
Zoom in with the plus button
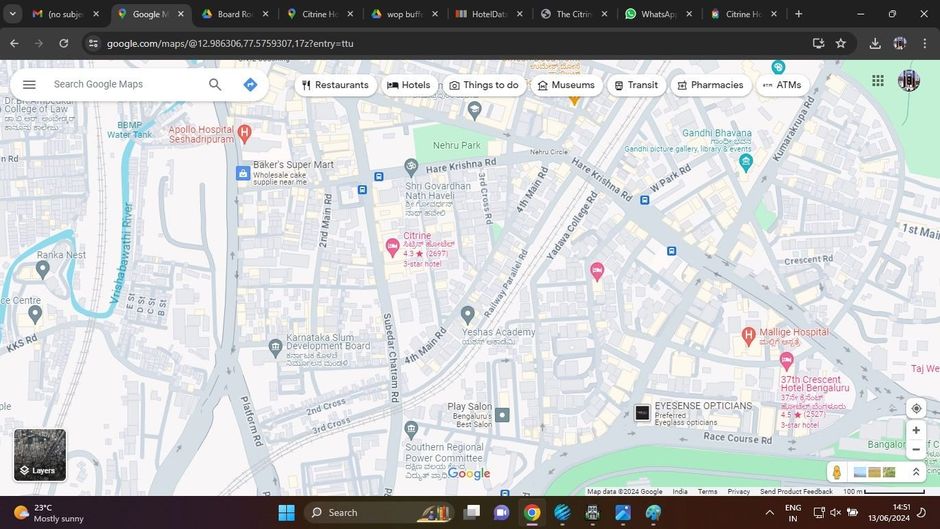point(916,430)
